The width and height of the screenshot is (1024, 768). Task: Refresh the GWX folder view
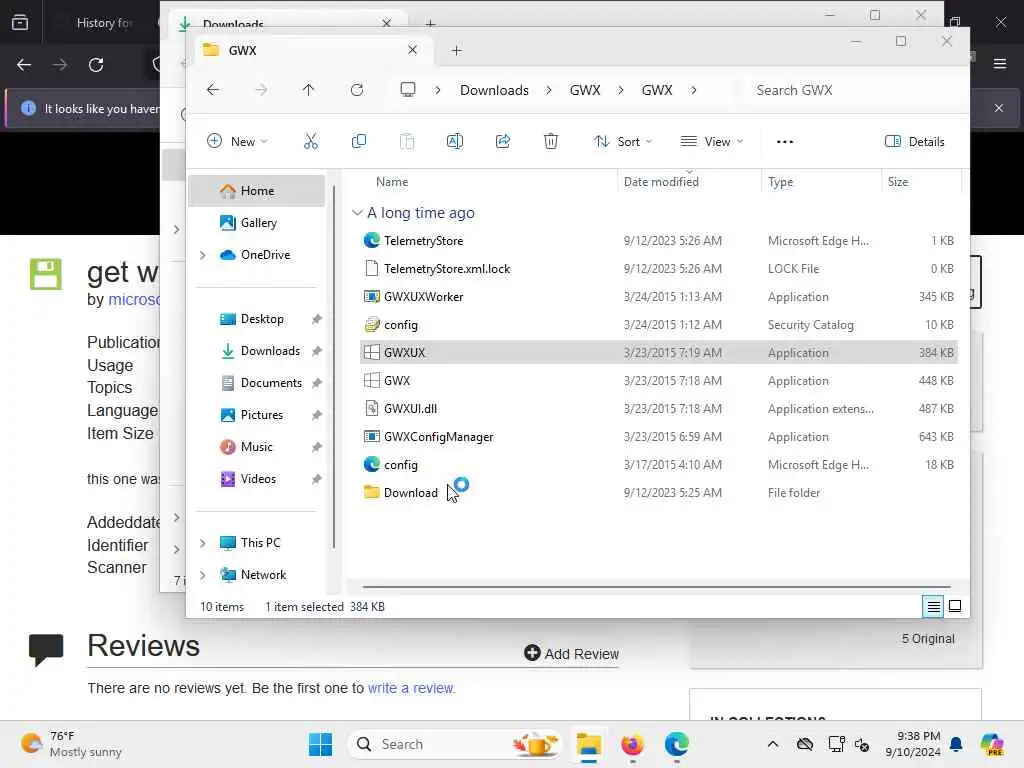(x=357, y=90)
